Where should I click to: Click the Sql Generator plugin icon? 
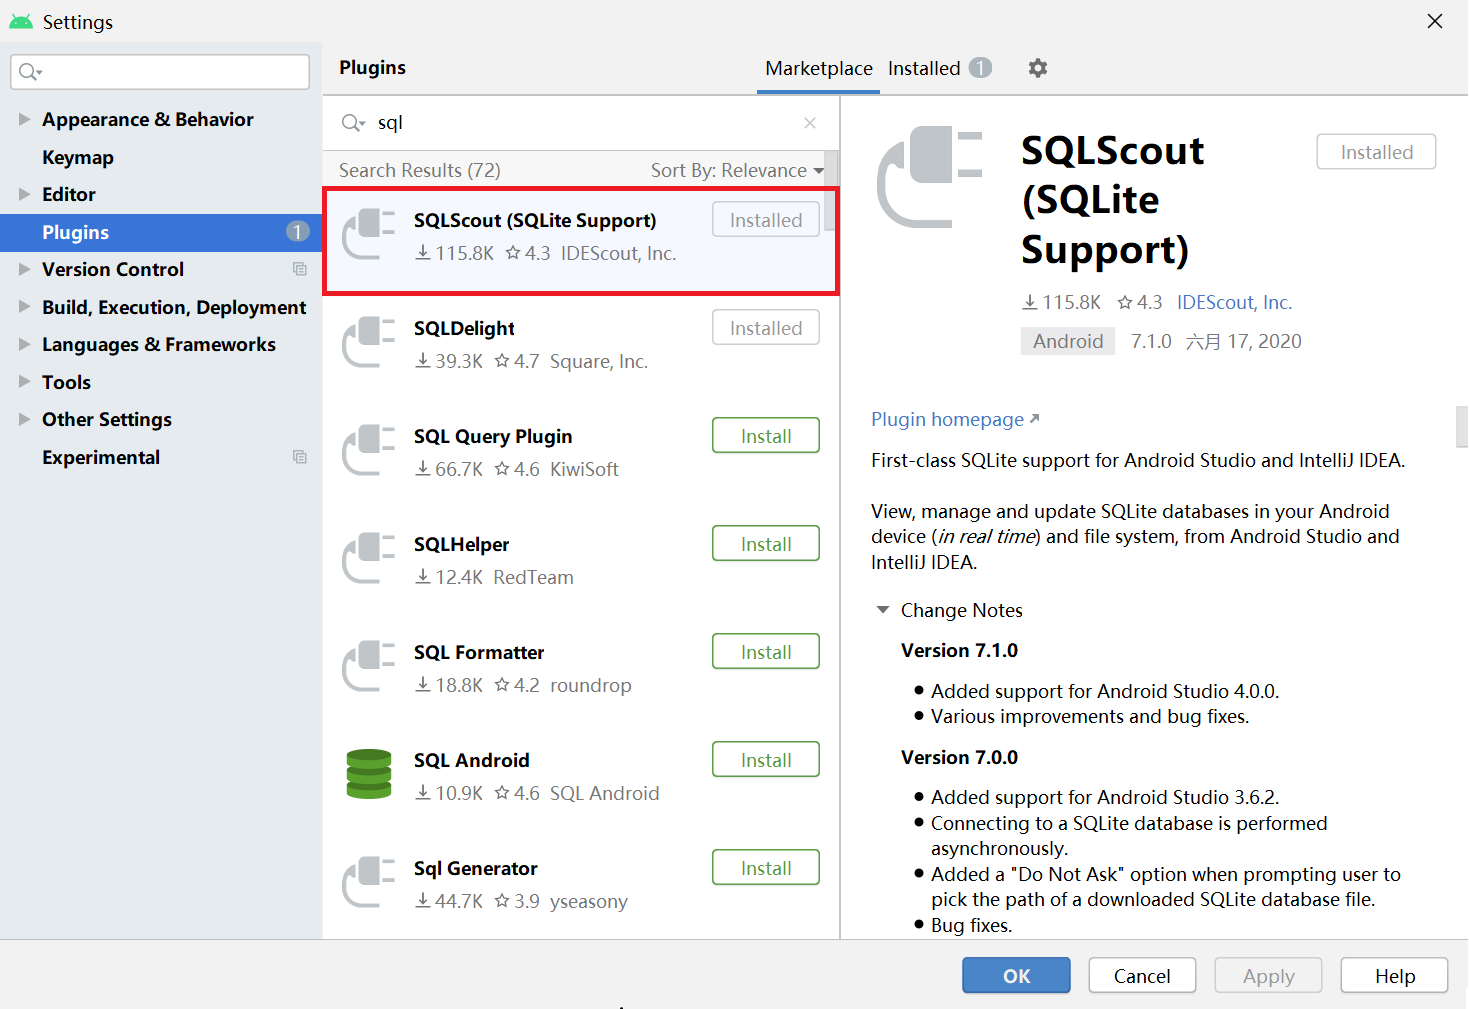(368, 883)
